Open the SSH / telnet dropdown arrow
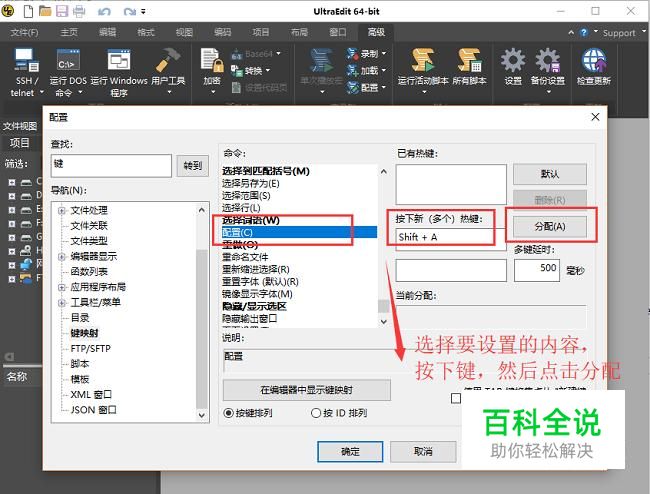This screenshot has width=650, height=494. [x=41, y=92]
